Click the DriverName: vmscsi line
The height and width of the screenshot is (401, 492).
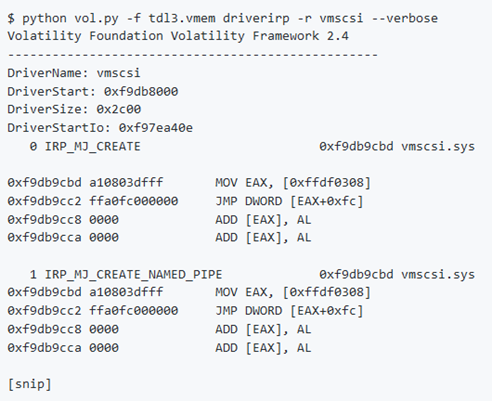click(74, 73)
